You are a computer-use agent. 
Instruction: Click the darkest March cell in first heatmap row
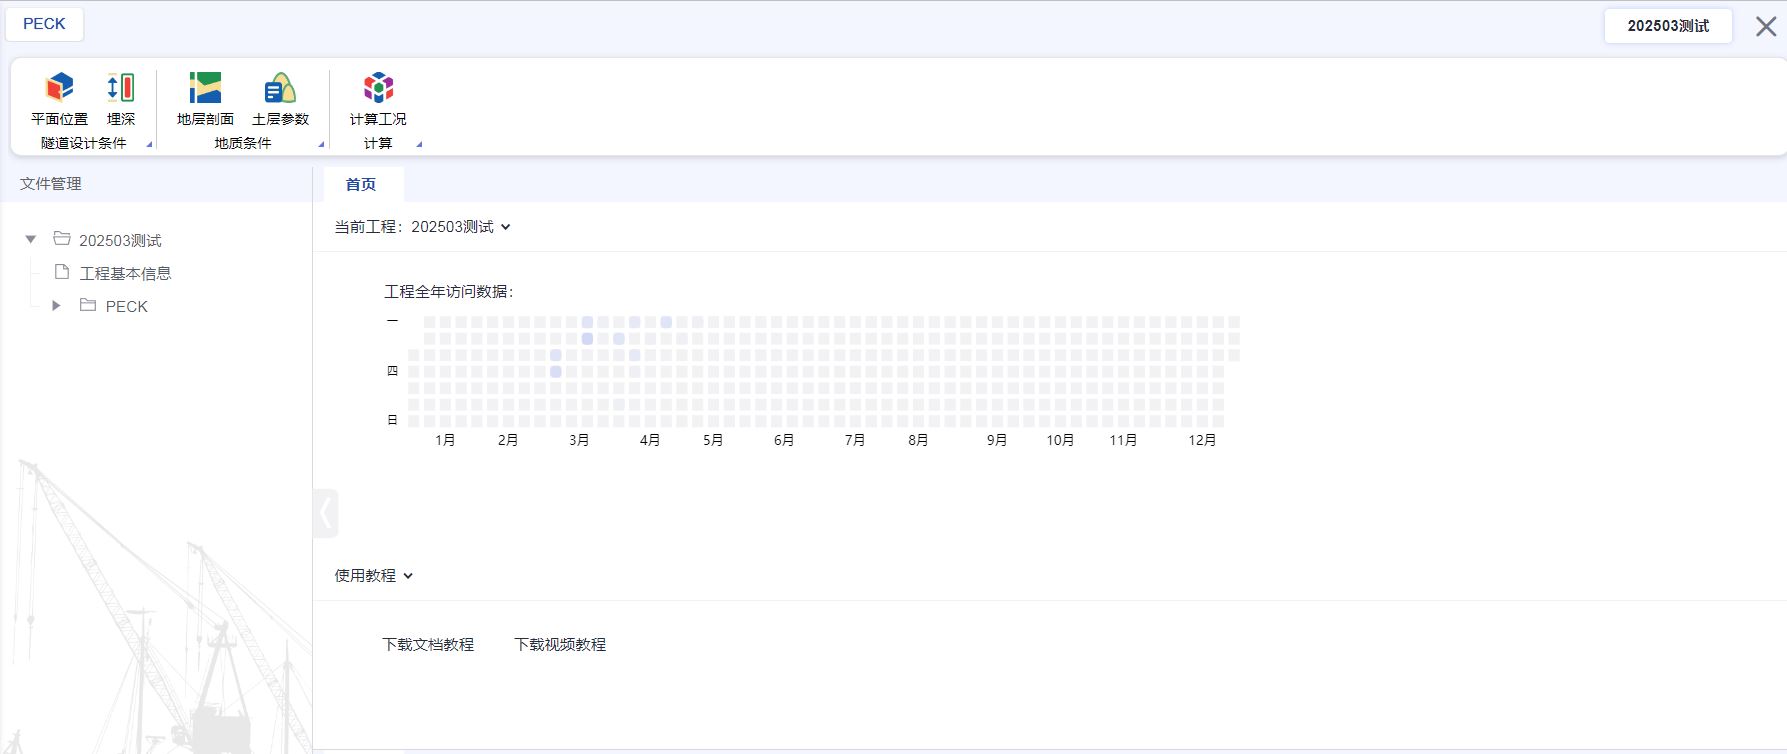[587, 322]
